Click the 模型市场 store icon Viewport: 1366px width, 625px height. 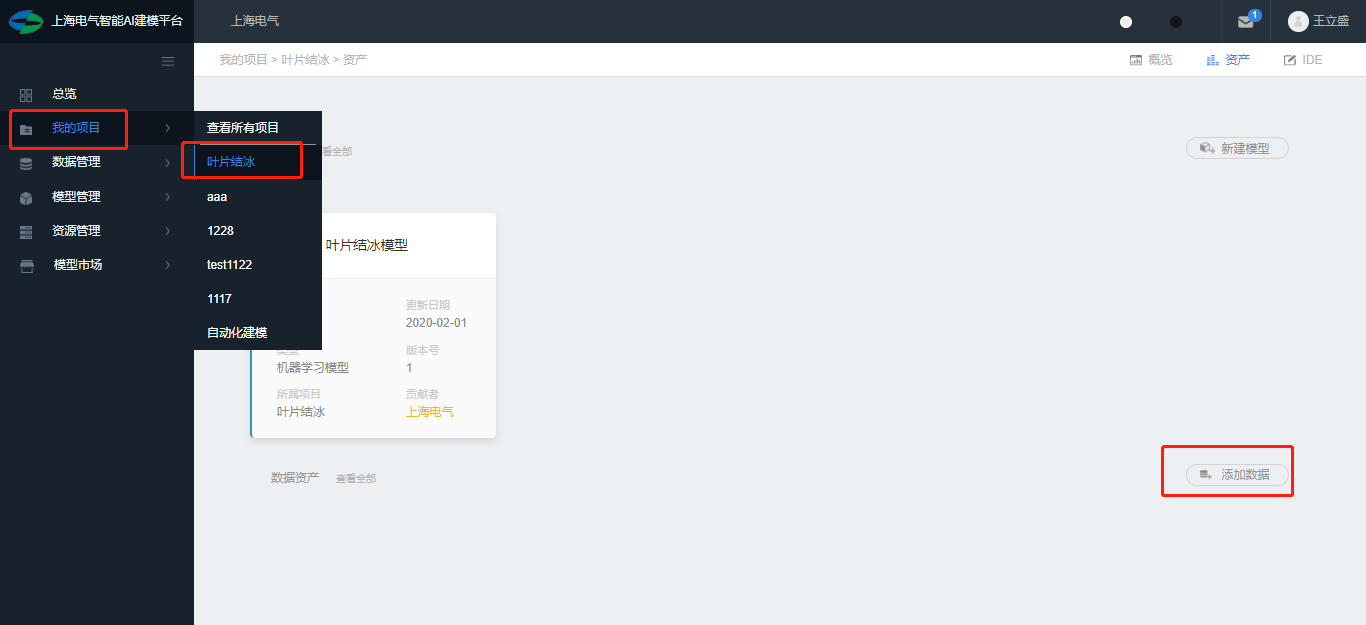coord(26,266)
